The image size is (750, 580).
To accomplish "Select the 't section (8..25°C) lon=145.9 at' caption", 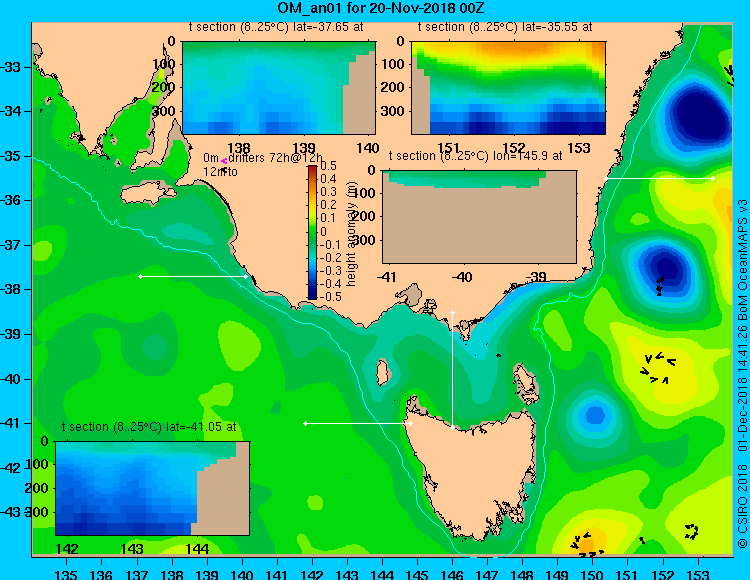I will point(475,156).
